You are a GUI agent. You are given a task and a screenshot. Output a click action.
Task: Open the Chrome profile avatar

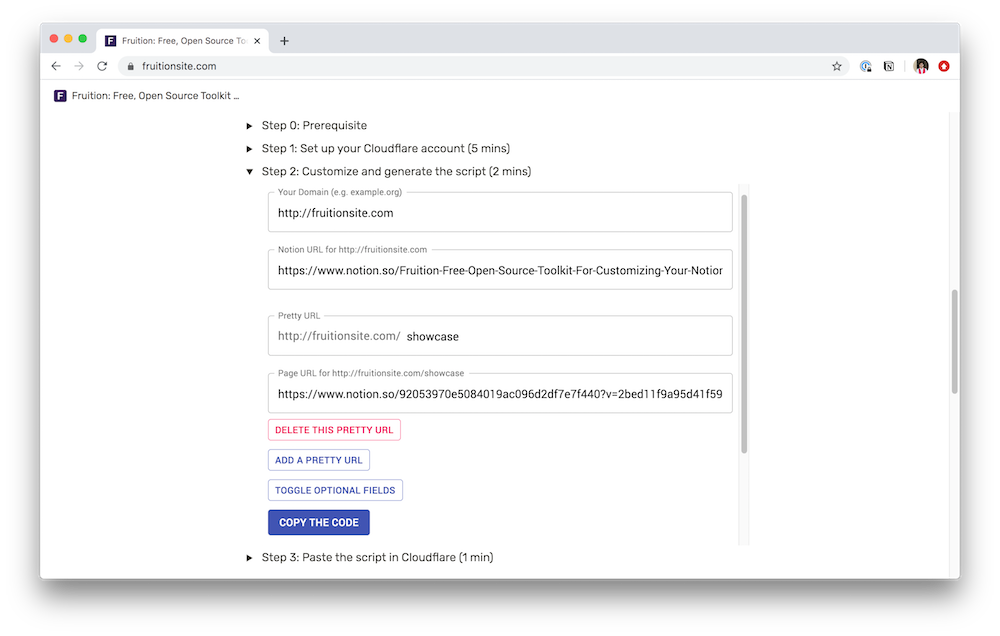coord(920,66)
